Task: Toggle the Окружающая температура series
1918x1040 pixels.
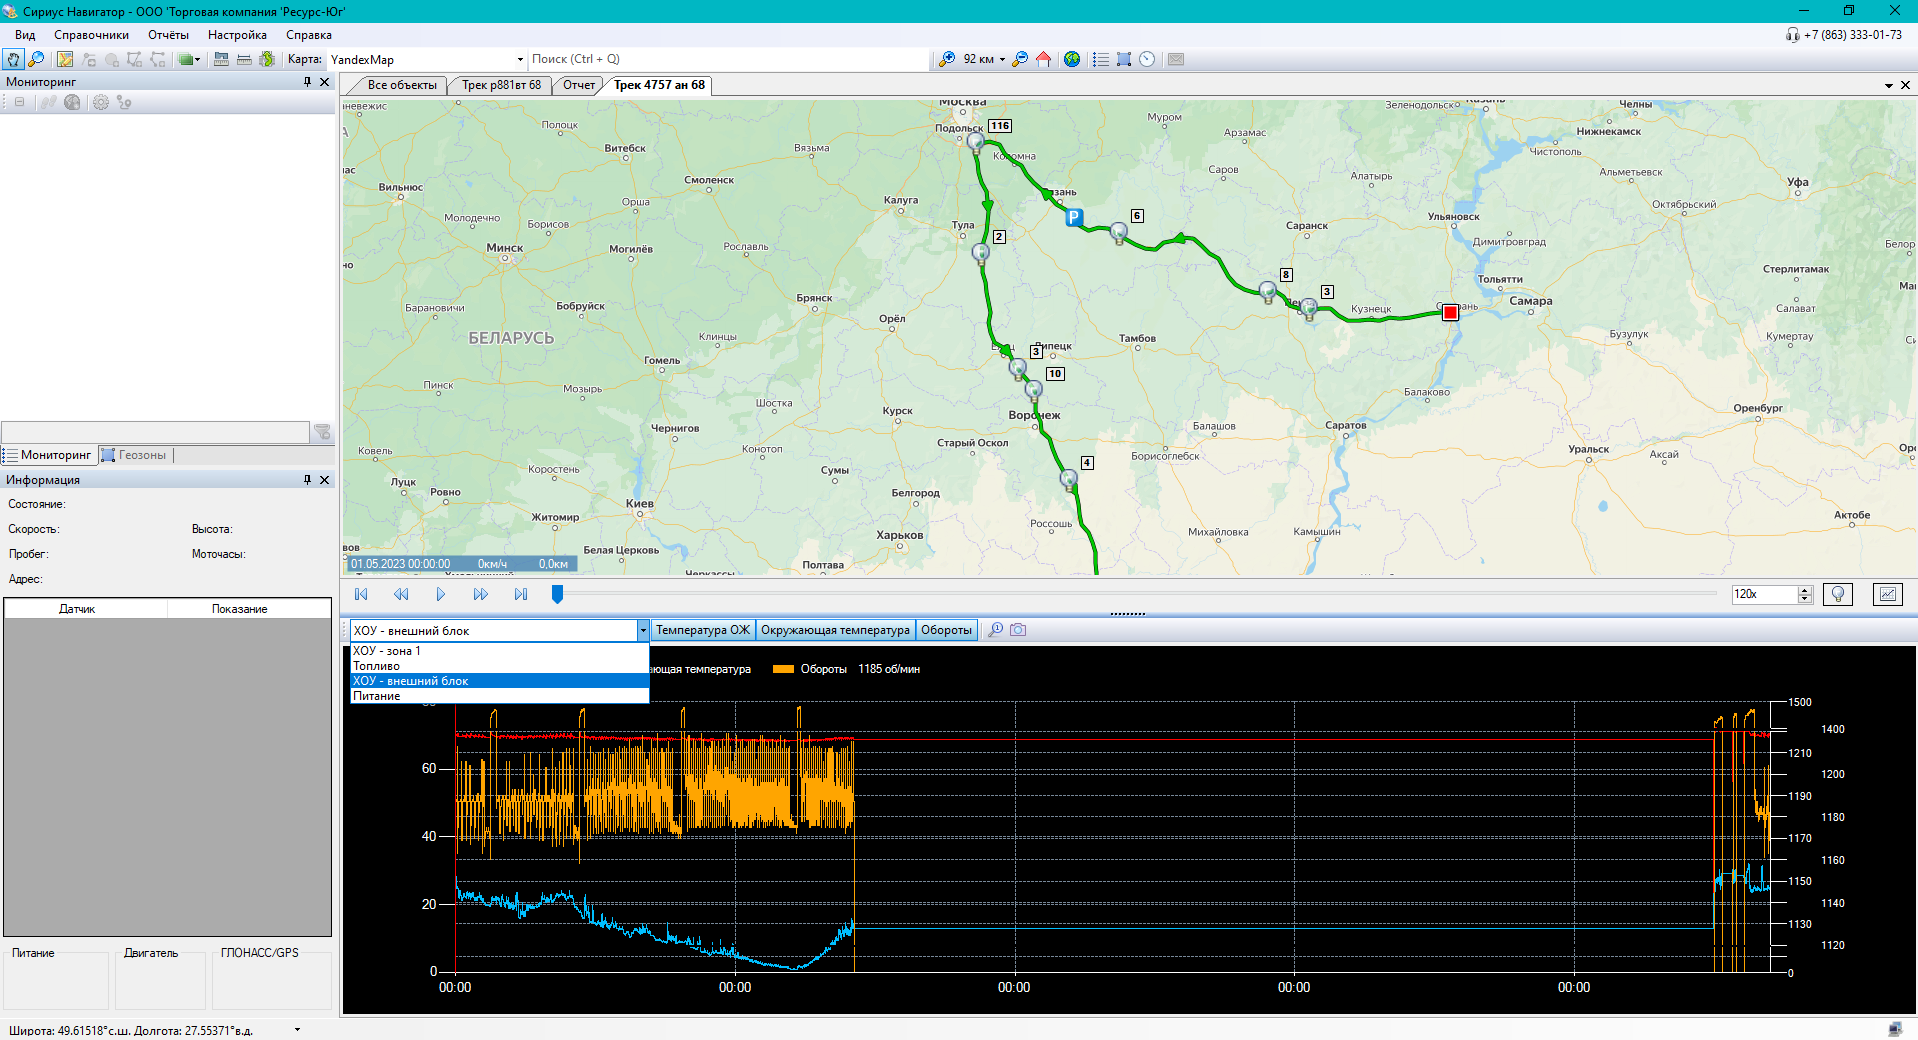Action: coord(835,630)
